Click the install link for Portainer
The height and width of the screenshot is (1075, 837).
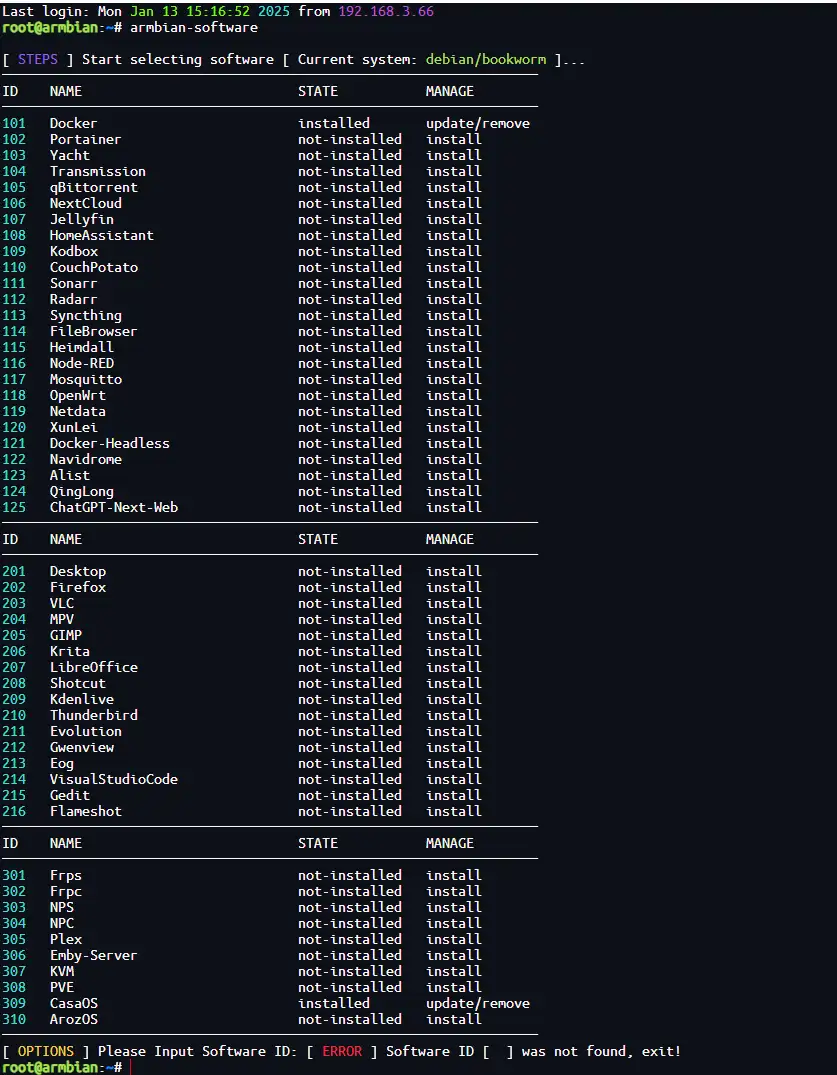pos(453,139)
